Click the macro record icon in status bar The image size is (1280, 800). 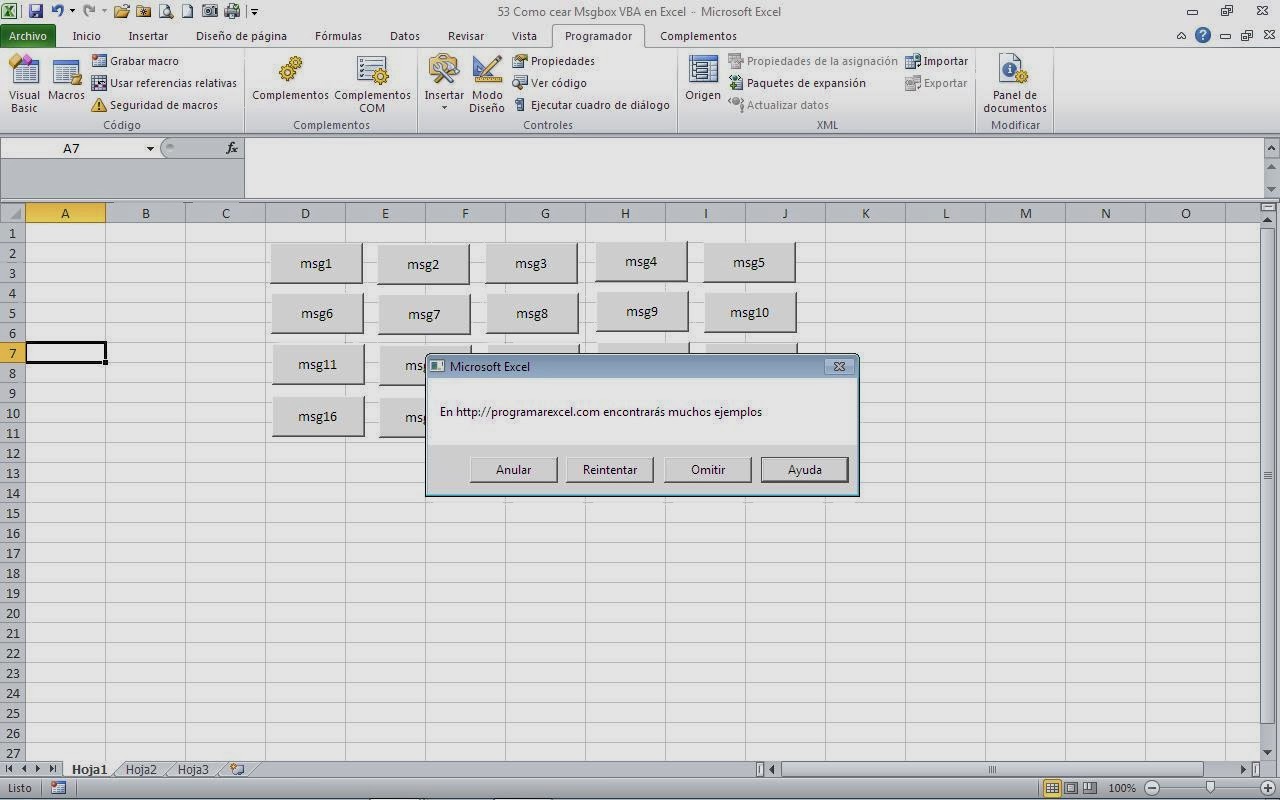(58, 788)
